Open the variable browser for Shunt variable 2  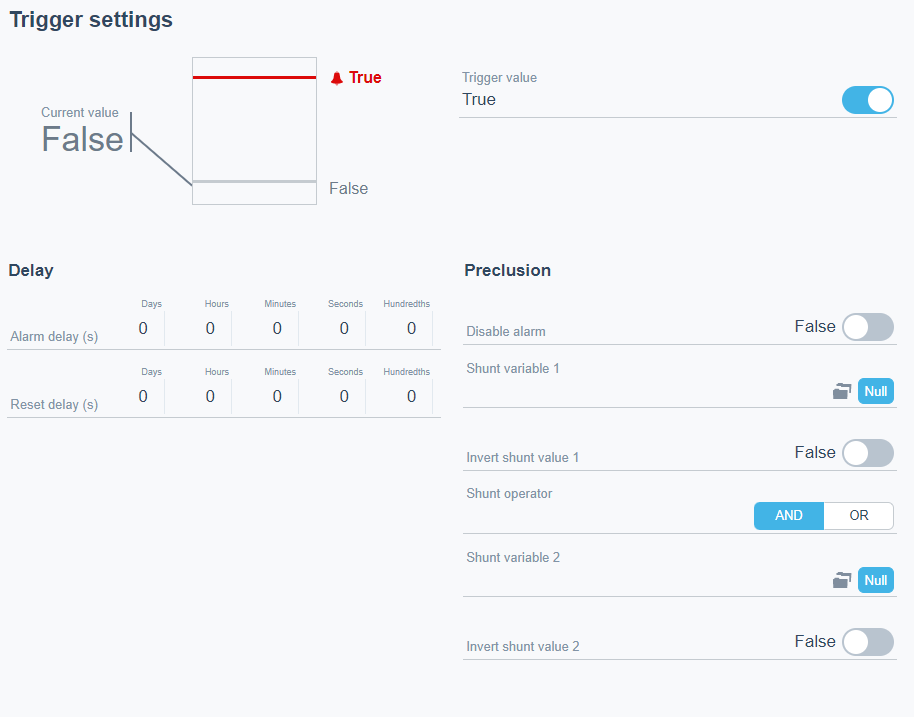(x=842, y=580)
